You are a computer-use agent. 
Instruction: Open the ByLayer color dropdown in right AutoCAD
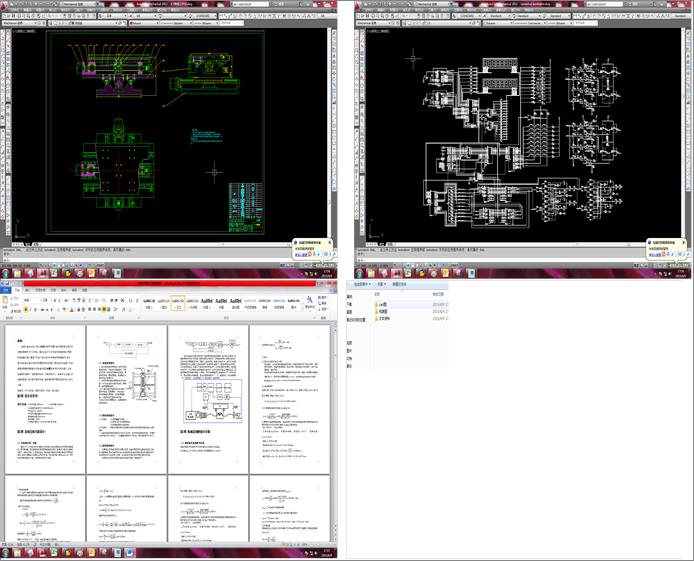point(497,23)
